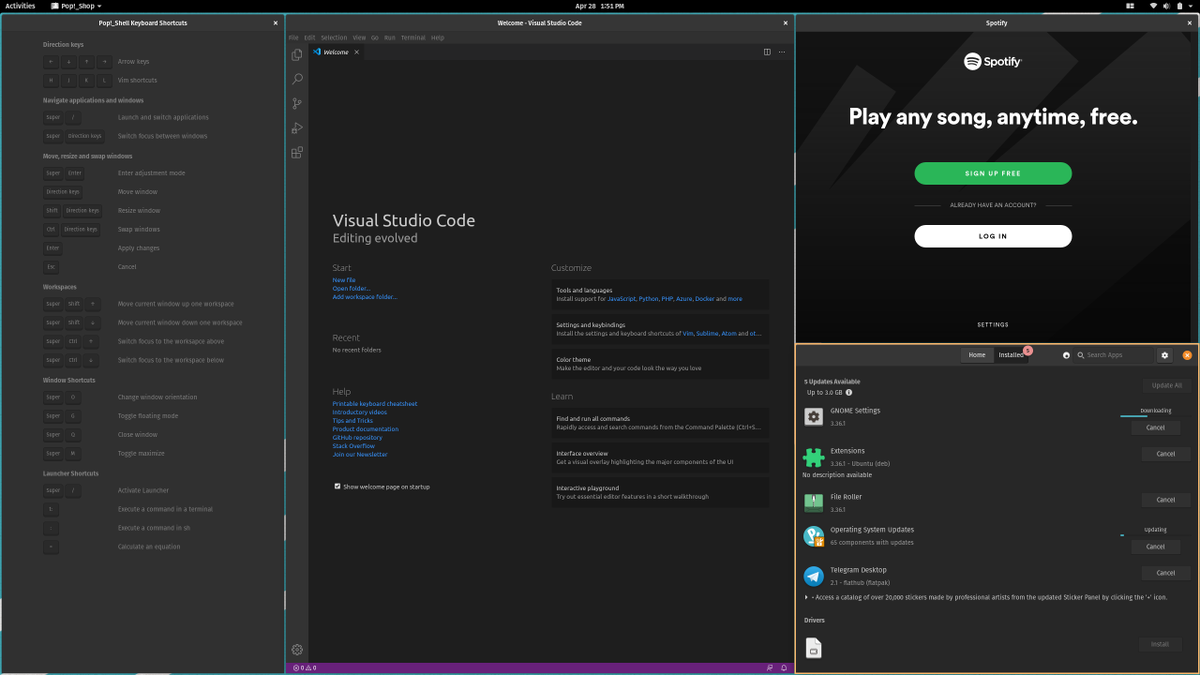Click the Pop!_Shop settings gear icon

[x=1164, y=355]
